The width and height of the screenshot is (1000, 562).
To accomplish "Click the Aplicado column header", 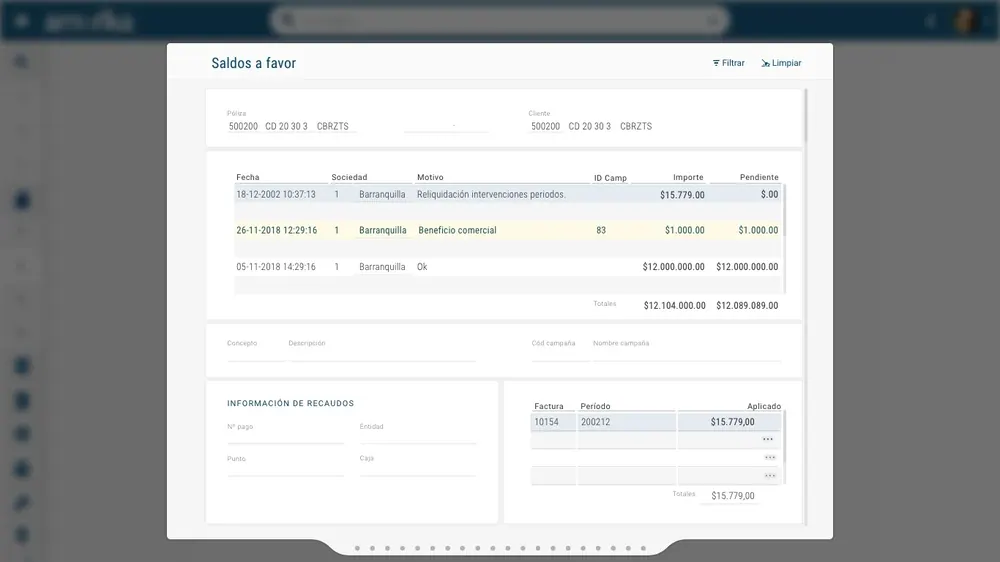I will tap(764, 406).
